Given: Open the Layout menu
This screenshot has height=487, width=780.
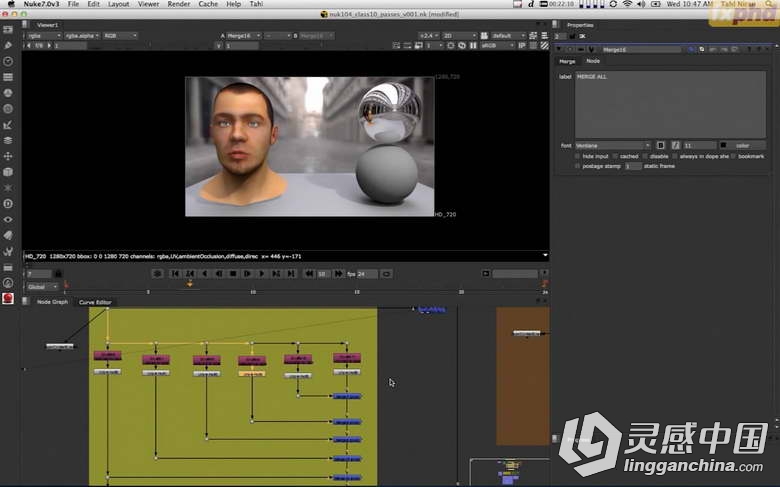Looking at the screenshot, I should (118, 4).
